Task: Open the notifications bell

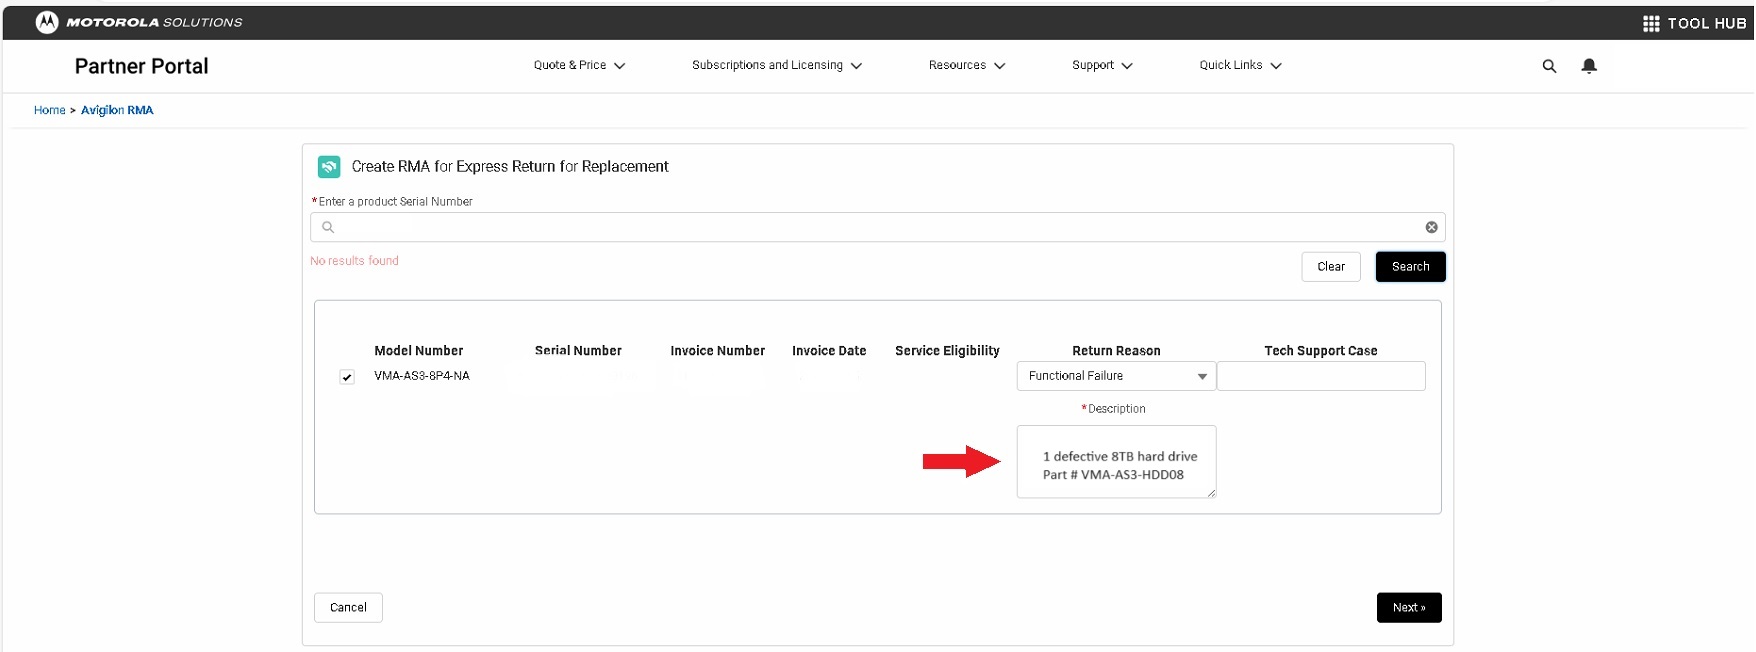Action: pyautogui.click(x=1589, y=66)
